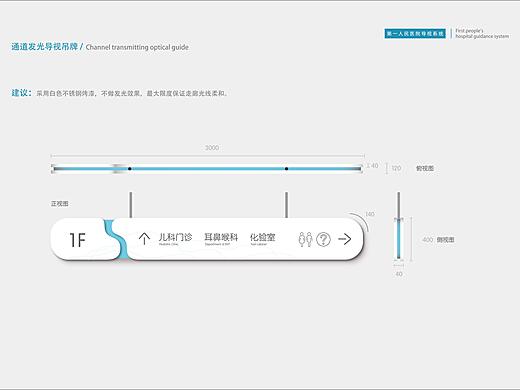This screenshot has height=390, width=520.
Task: Click the up arrow icon on the sign
Action: 144,239
